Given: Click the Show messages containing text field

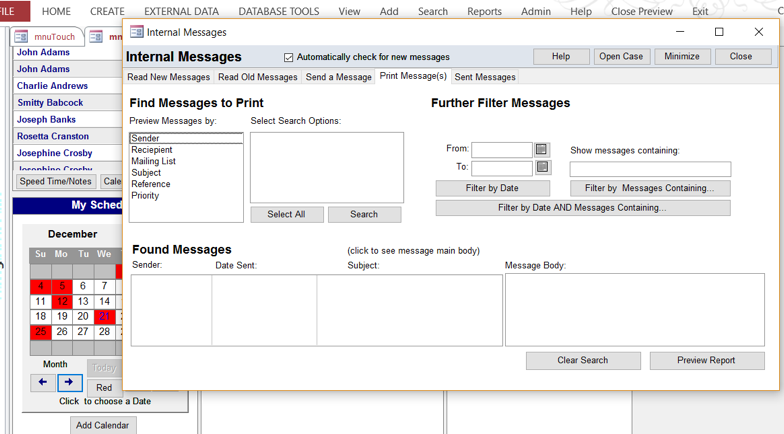Looking at the screenshot, I should (x=650, y=169).
